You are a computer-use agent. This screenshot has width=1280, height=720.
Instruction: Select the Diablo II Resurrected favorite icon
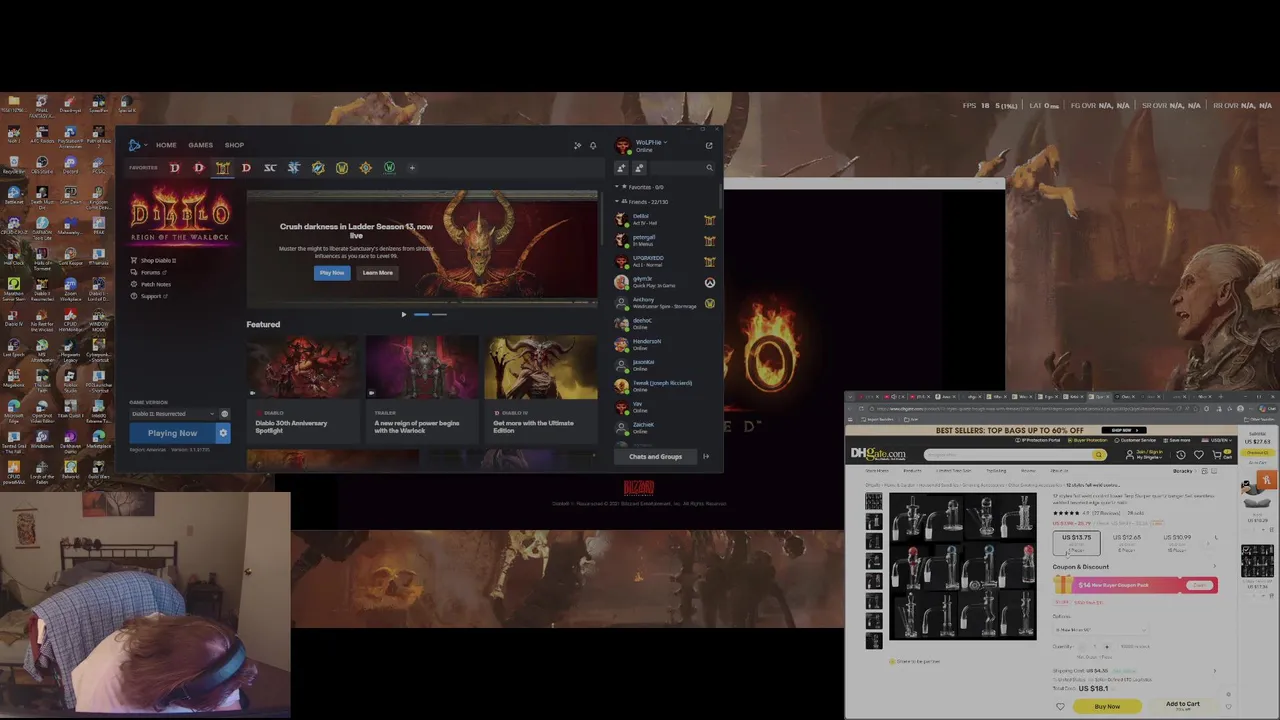click(x=222, y=168)
